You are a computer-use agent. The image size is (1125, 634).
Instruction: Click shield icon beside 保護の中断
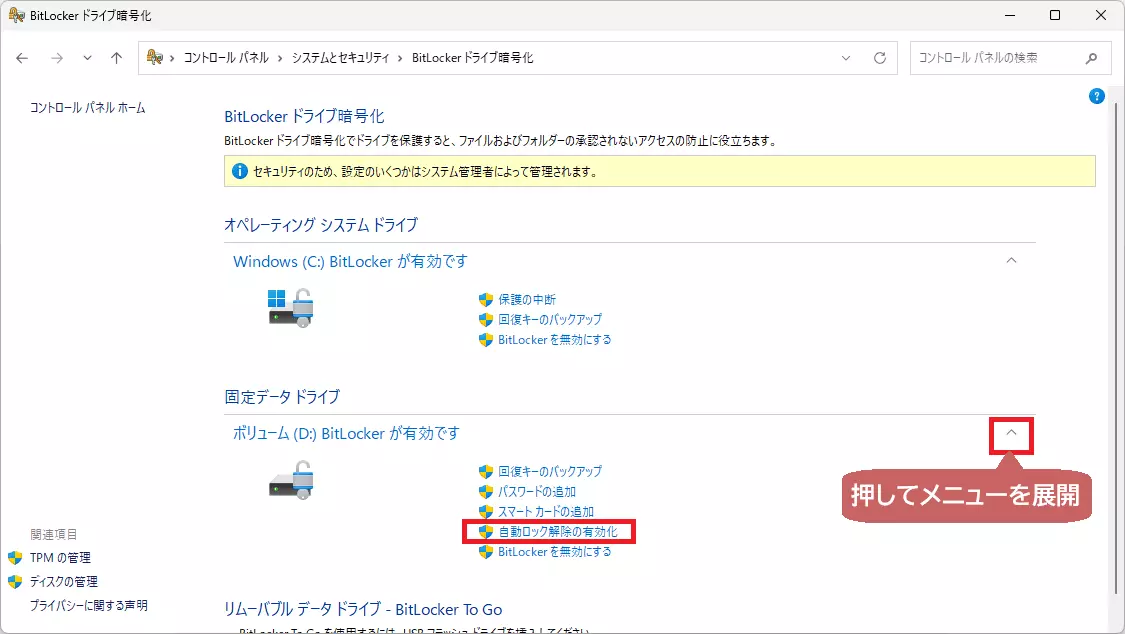click(x=486, y=300)
